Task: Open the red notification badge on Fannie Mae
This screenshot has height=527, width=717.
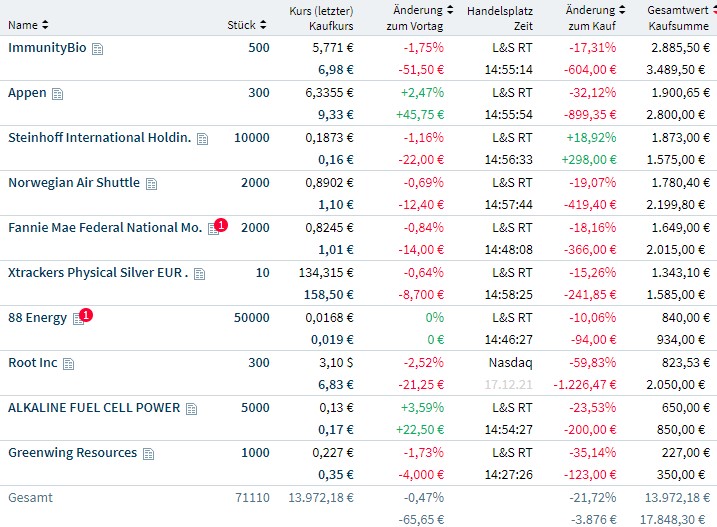Action: pos(221,225)
